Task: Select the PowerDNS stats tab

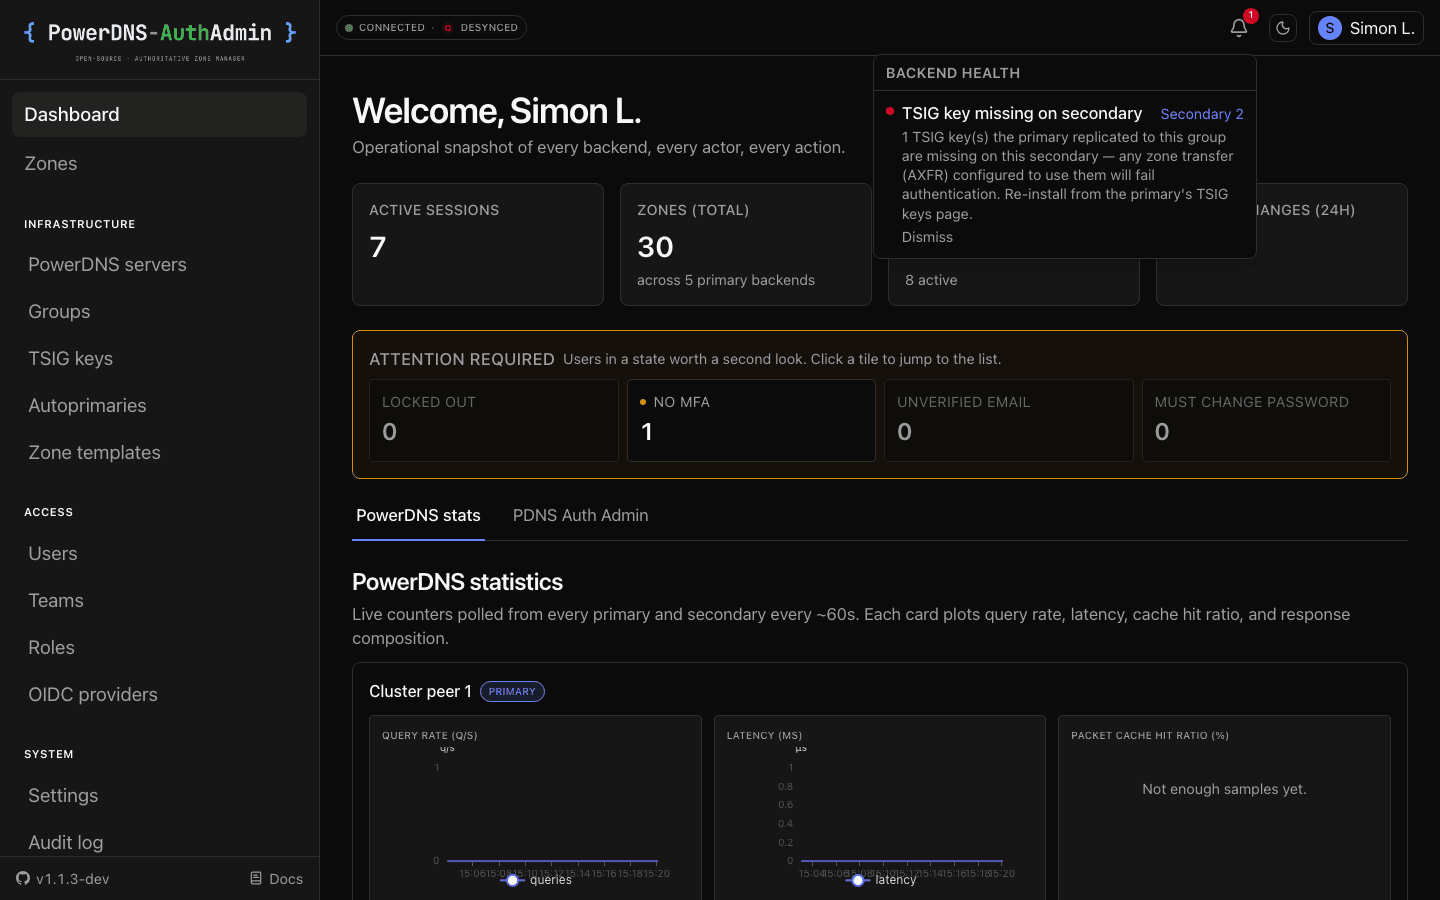Action: [418, 515]
